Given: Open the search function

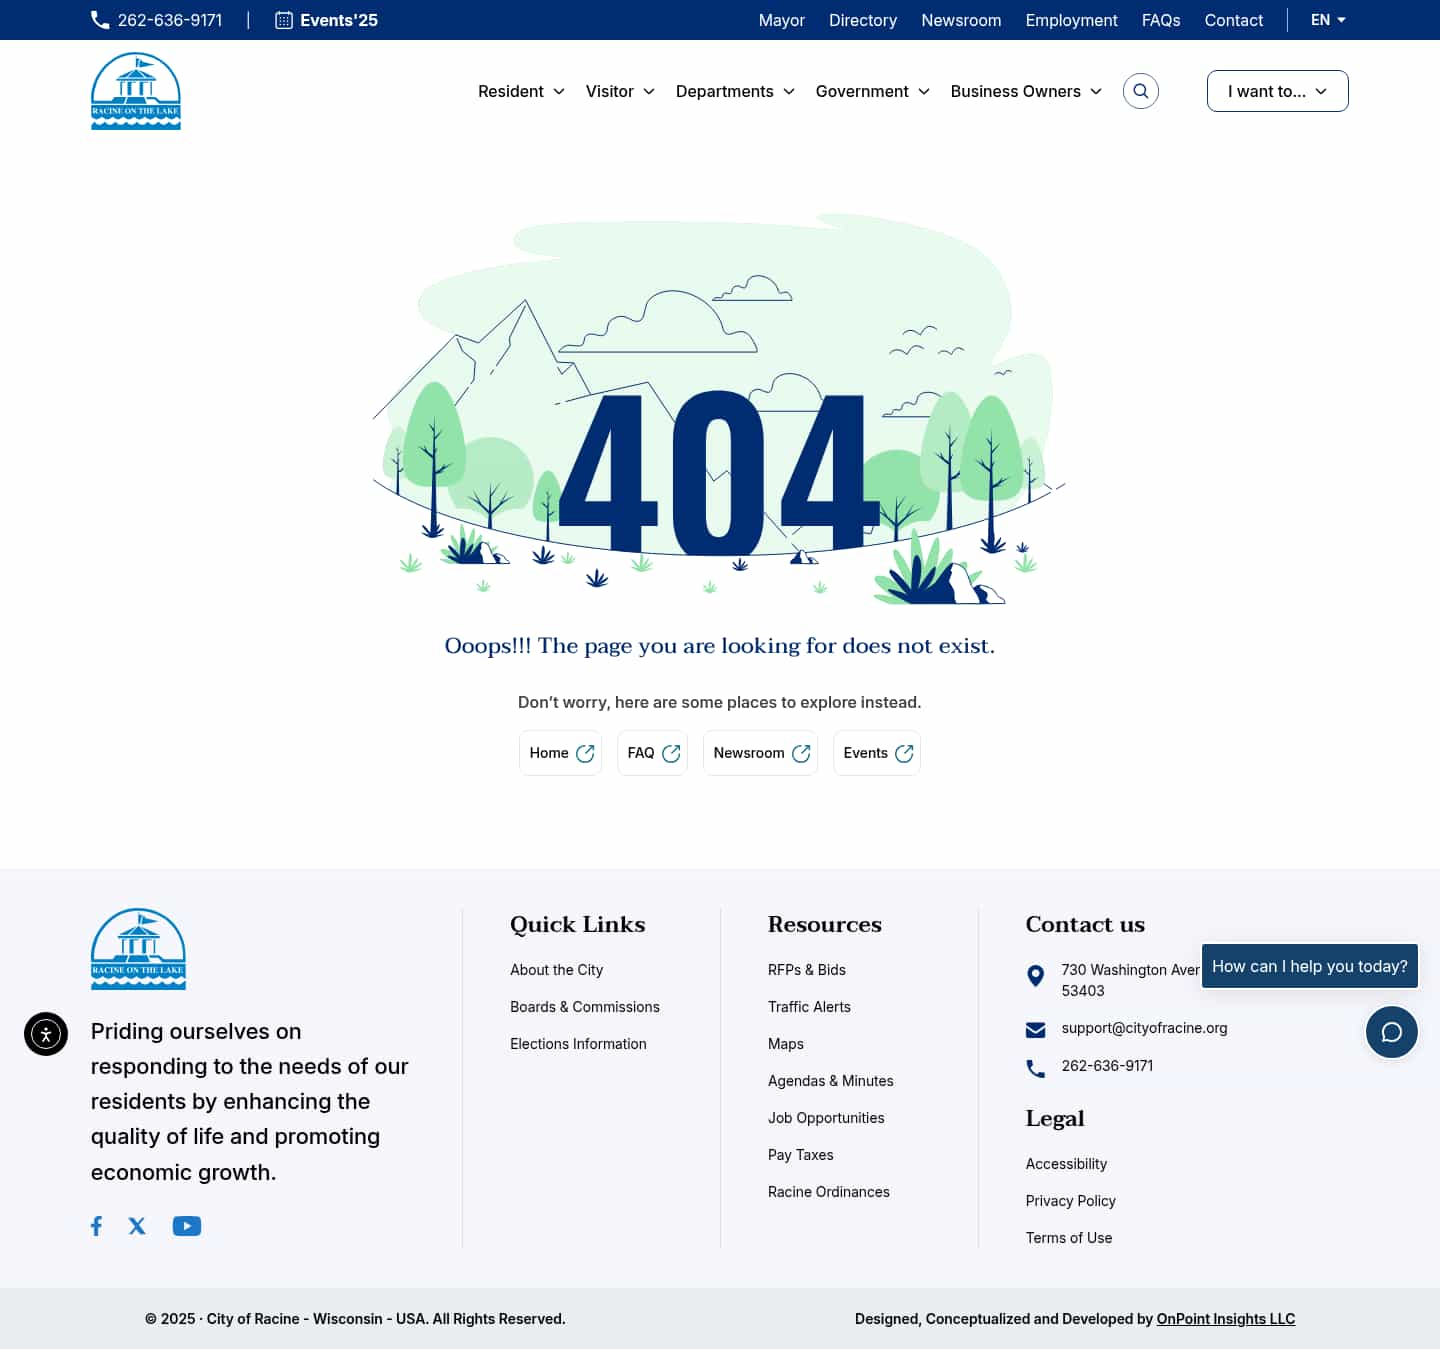Looking at the screenshot, I should coord(1140,90).
